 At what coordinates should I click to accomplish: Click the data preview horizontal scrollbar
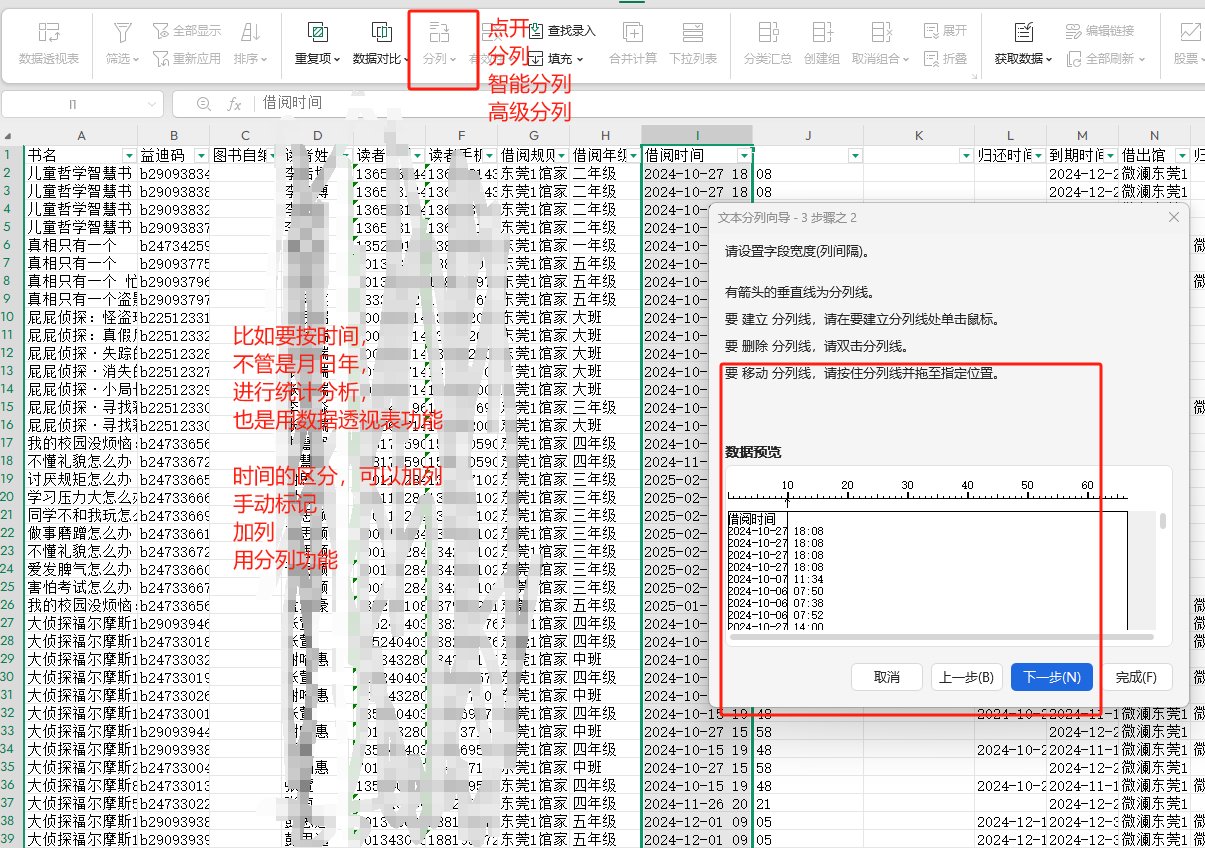click(940, 636)
